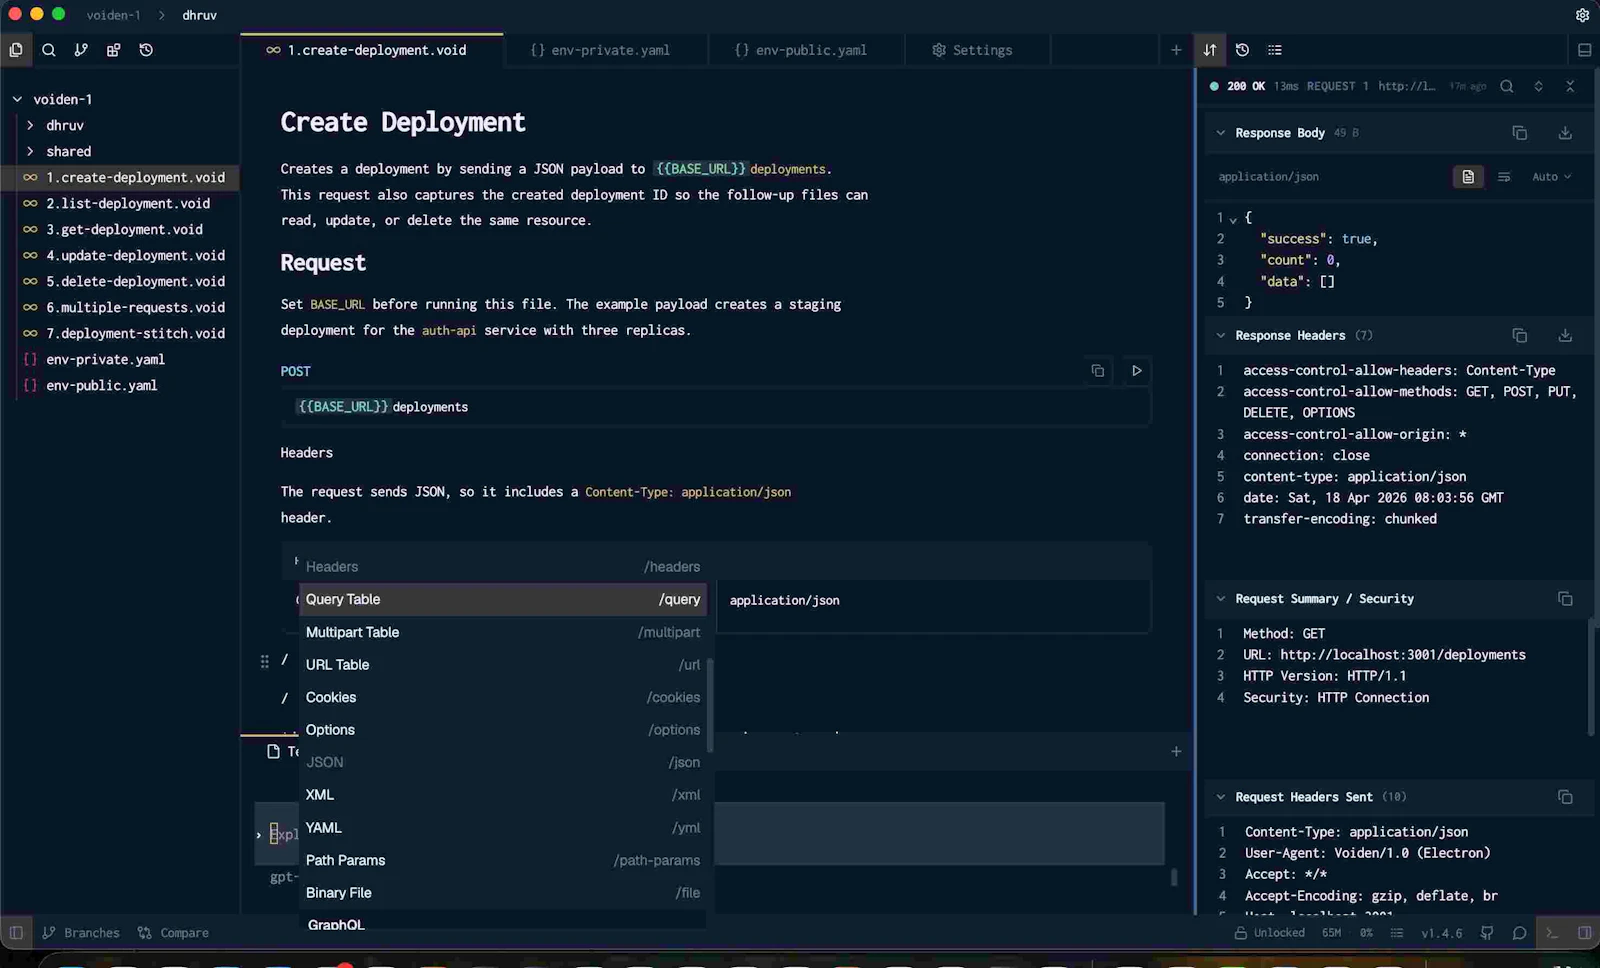
Task: Open the chat bubble icon in status bar
Action: click(x=1519, y=933)
